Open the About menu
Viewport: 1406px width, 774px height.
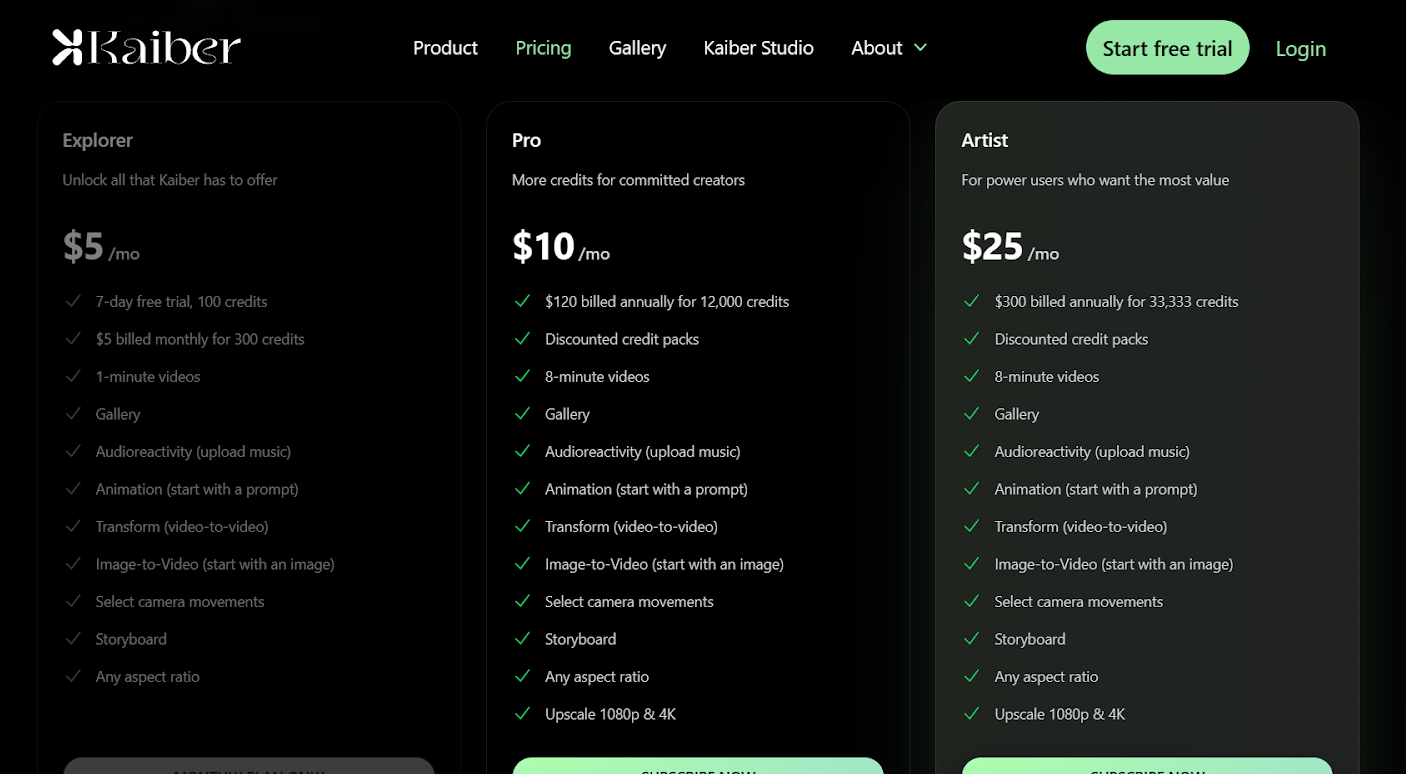click(889, 48)
